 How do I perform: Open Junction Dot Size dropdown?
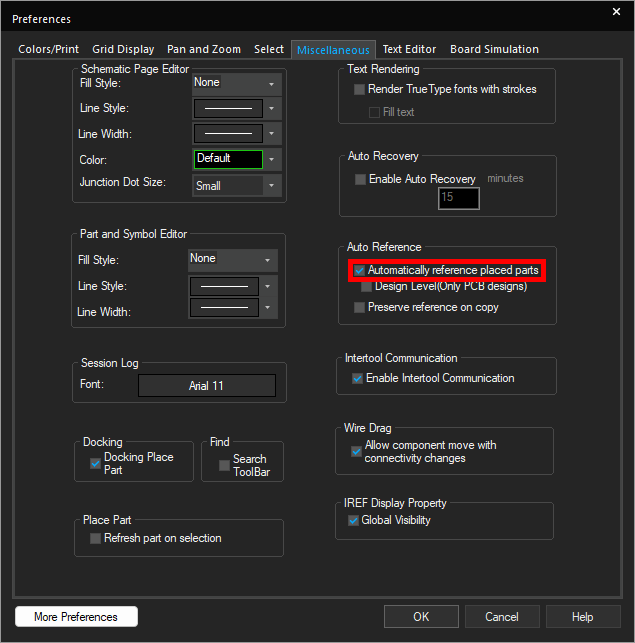coord(271,186)
